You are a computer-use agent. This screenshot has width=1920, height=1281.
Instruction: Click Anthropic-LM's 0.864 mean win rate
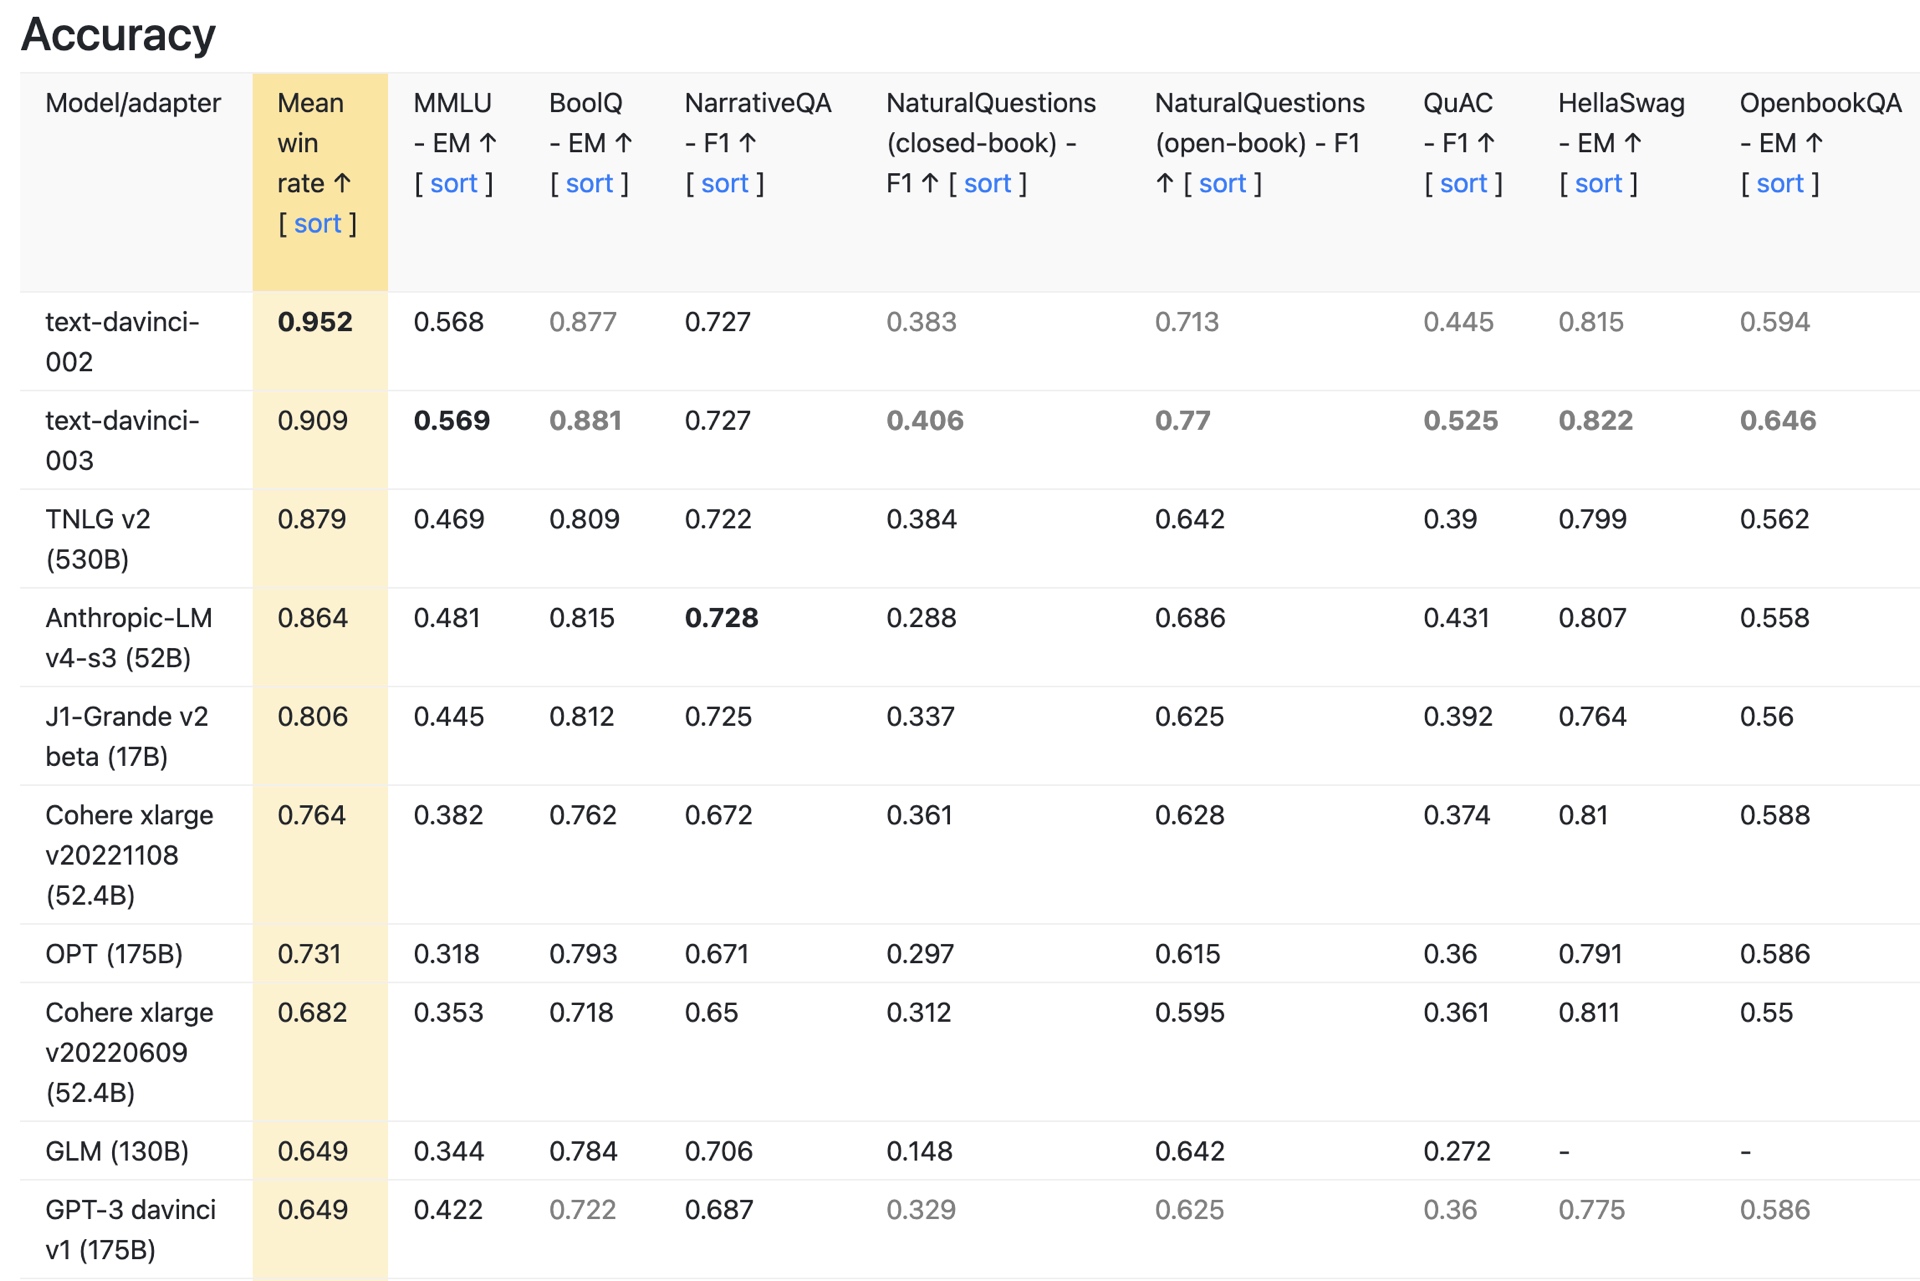coord(313,618)
